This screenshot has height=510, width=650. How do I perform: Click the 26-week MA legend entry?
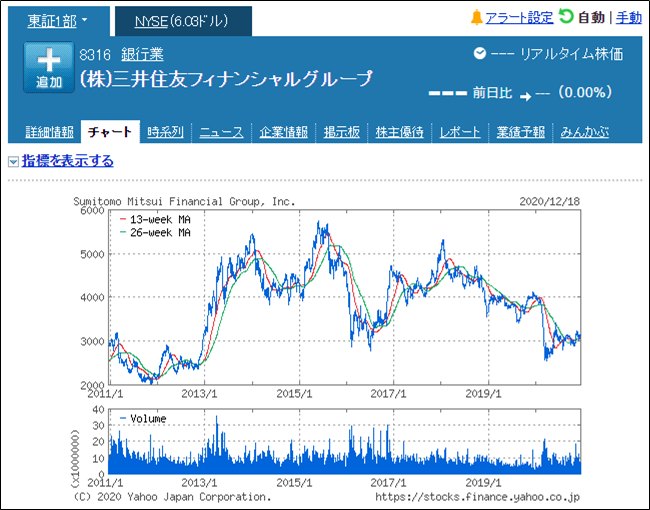(155, 233)
